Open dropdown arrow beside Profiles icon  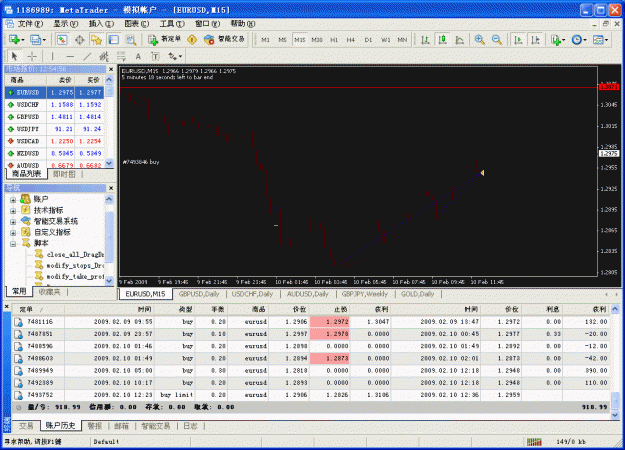[x=44, y=40]
